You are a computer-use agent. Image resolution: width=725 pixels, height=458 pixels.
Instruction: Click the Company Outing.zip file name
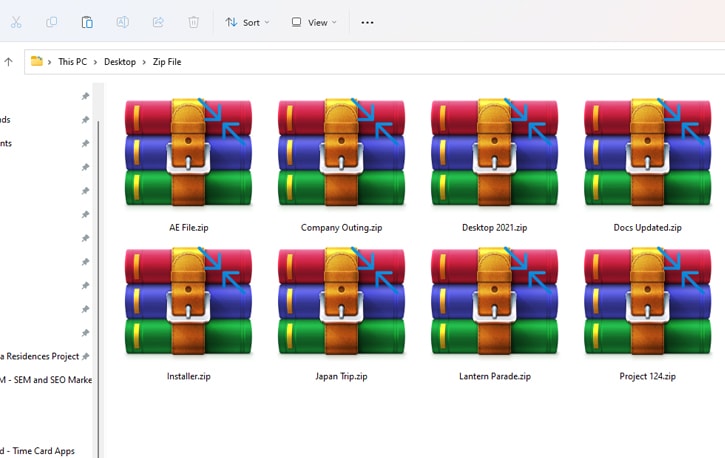[341, 227]
